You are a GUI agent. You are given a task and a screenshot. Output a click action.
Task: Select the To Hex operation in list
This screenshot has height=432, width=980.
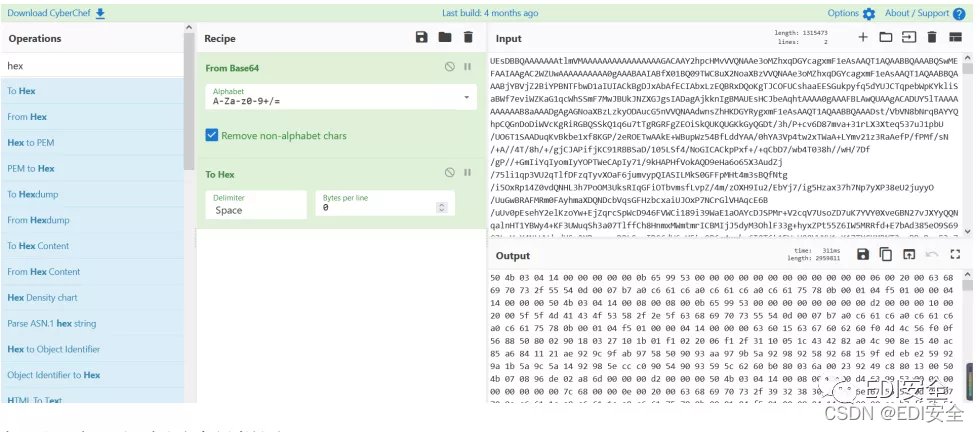tap(92, 91)
